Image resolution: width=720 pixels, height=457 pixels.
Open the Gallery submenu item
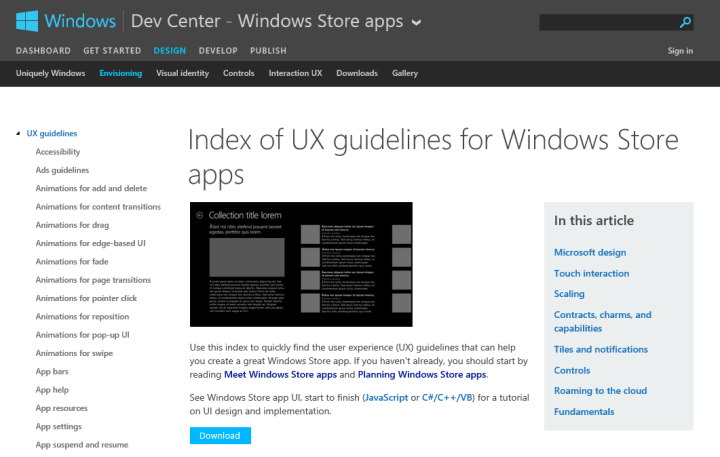(x=405, y=73)
